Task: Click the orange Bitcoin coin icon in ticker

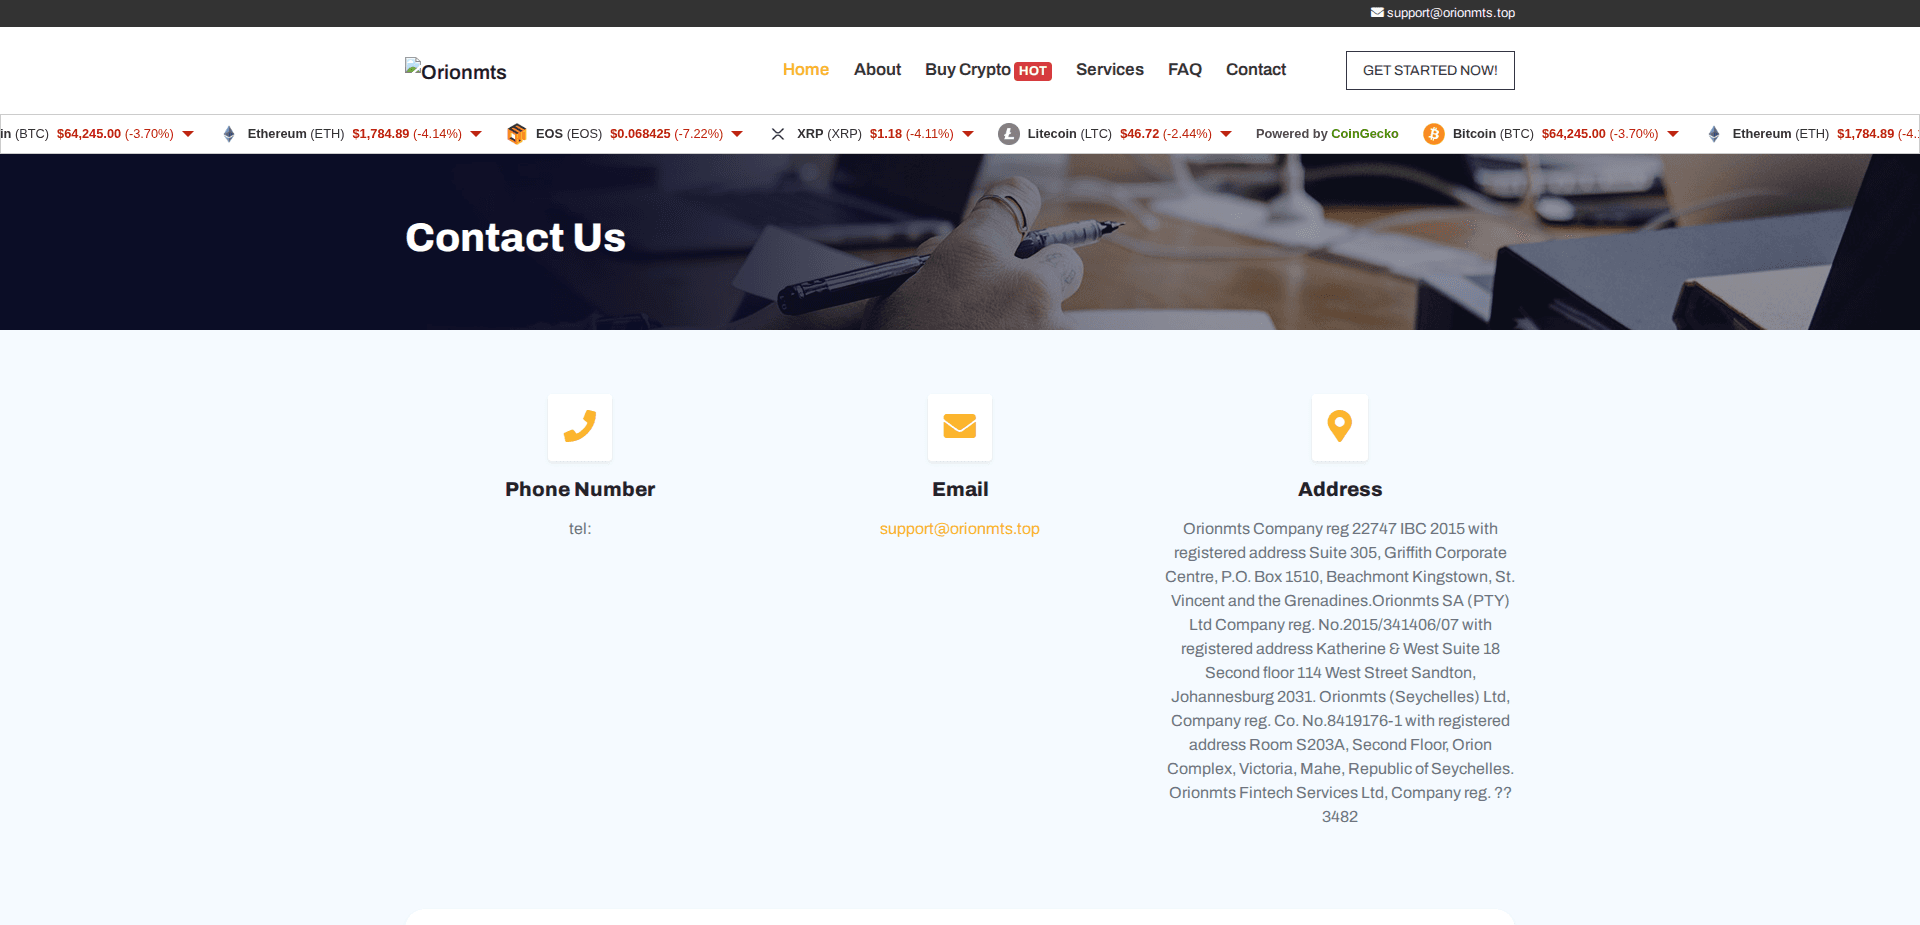Action: pos(1434,134)
